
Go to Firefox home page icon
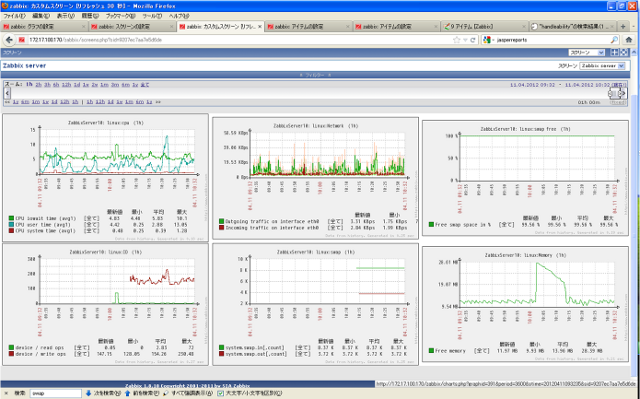(629, 40)
